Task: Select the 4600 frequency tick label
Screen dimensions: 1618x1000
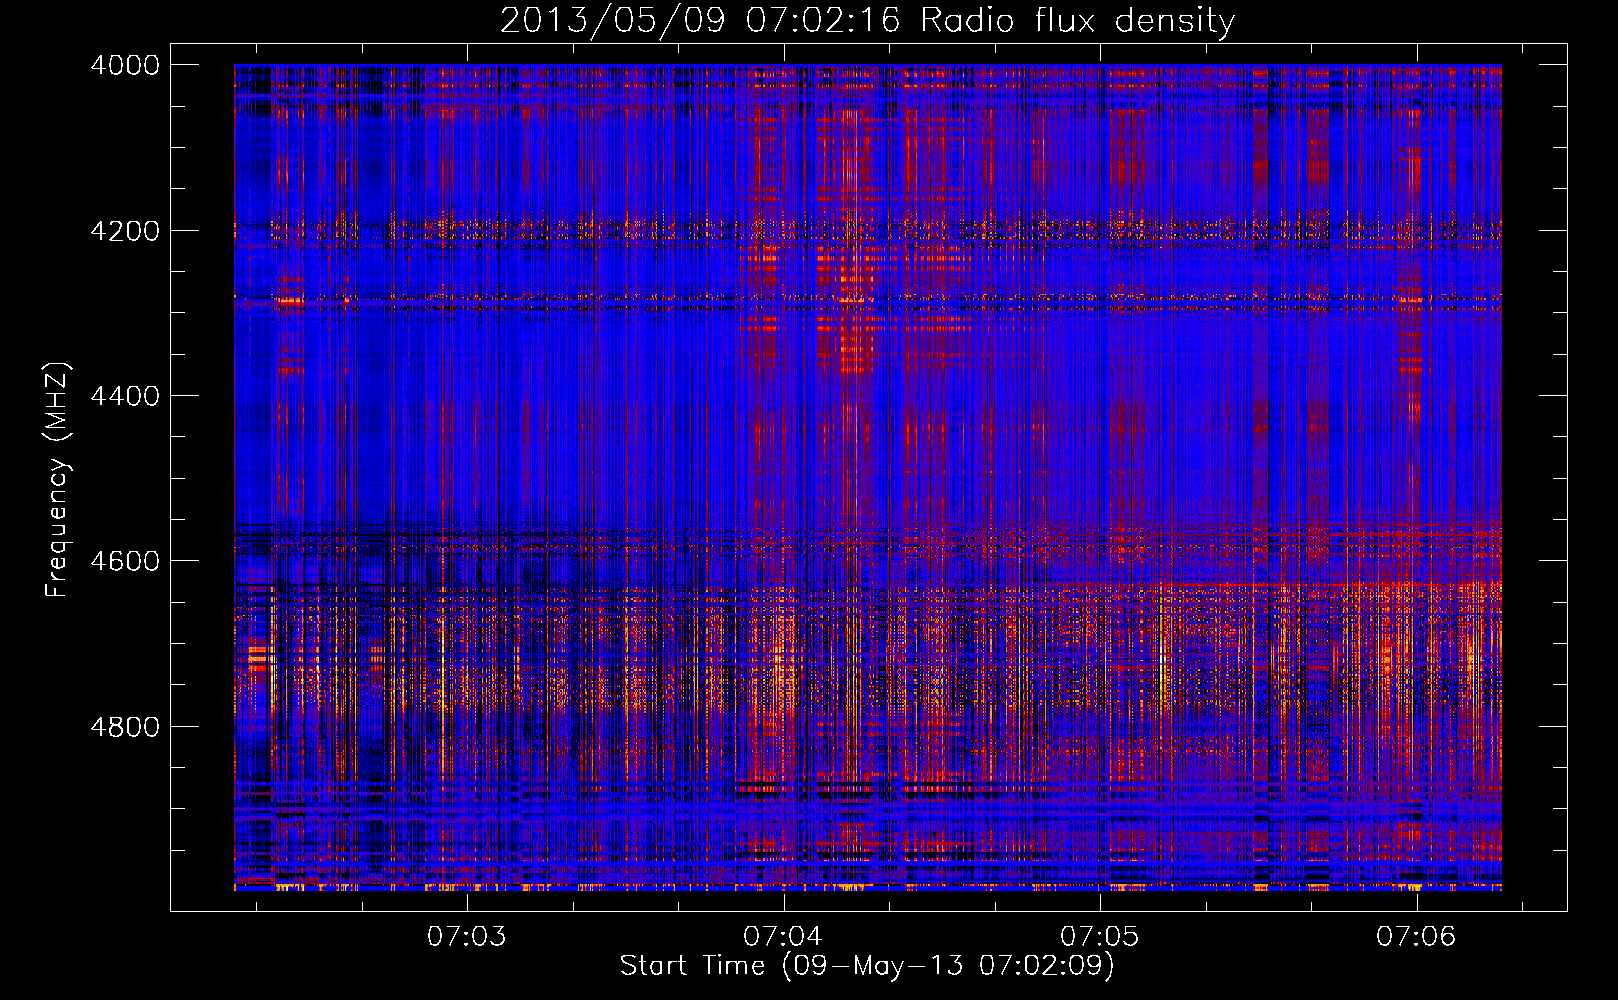Action: (125, 561)
